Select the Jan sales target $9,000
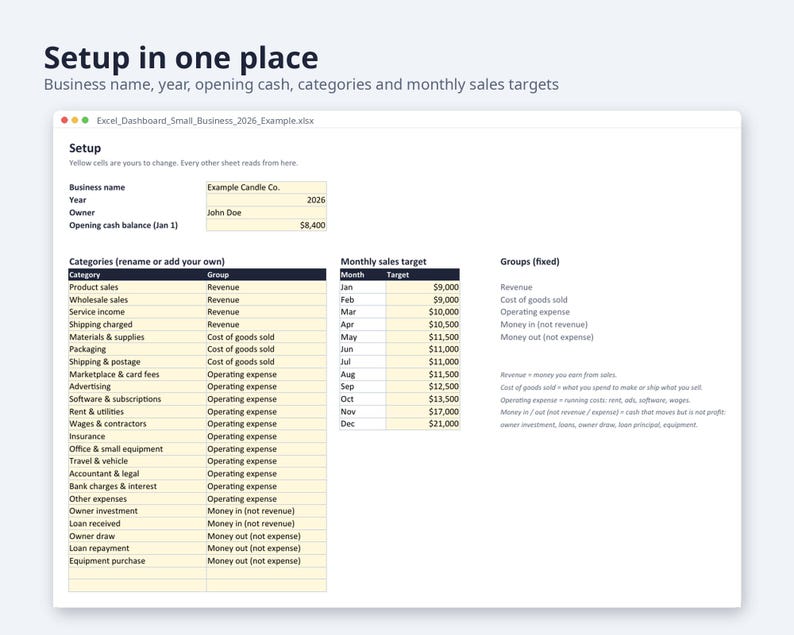Image resolution: width=794 pixels, height=635 pixels. pyautogui.click(x=423, y=287)
